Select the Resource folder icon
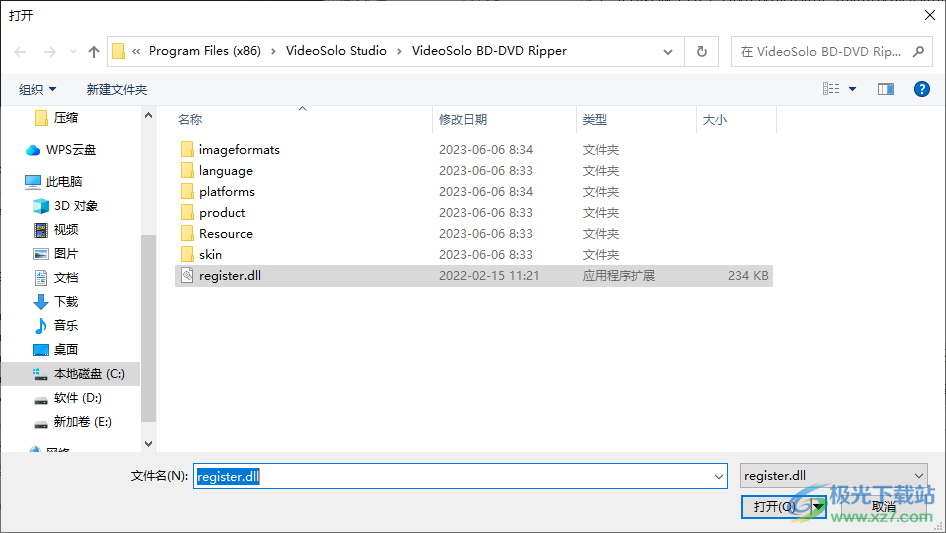This screenshot has height=533, width=946. (x=187, y=234)
